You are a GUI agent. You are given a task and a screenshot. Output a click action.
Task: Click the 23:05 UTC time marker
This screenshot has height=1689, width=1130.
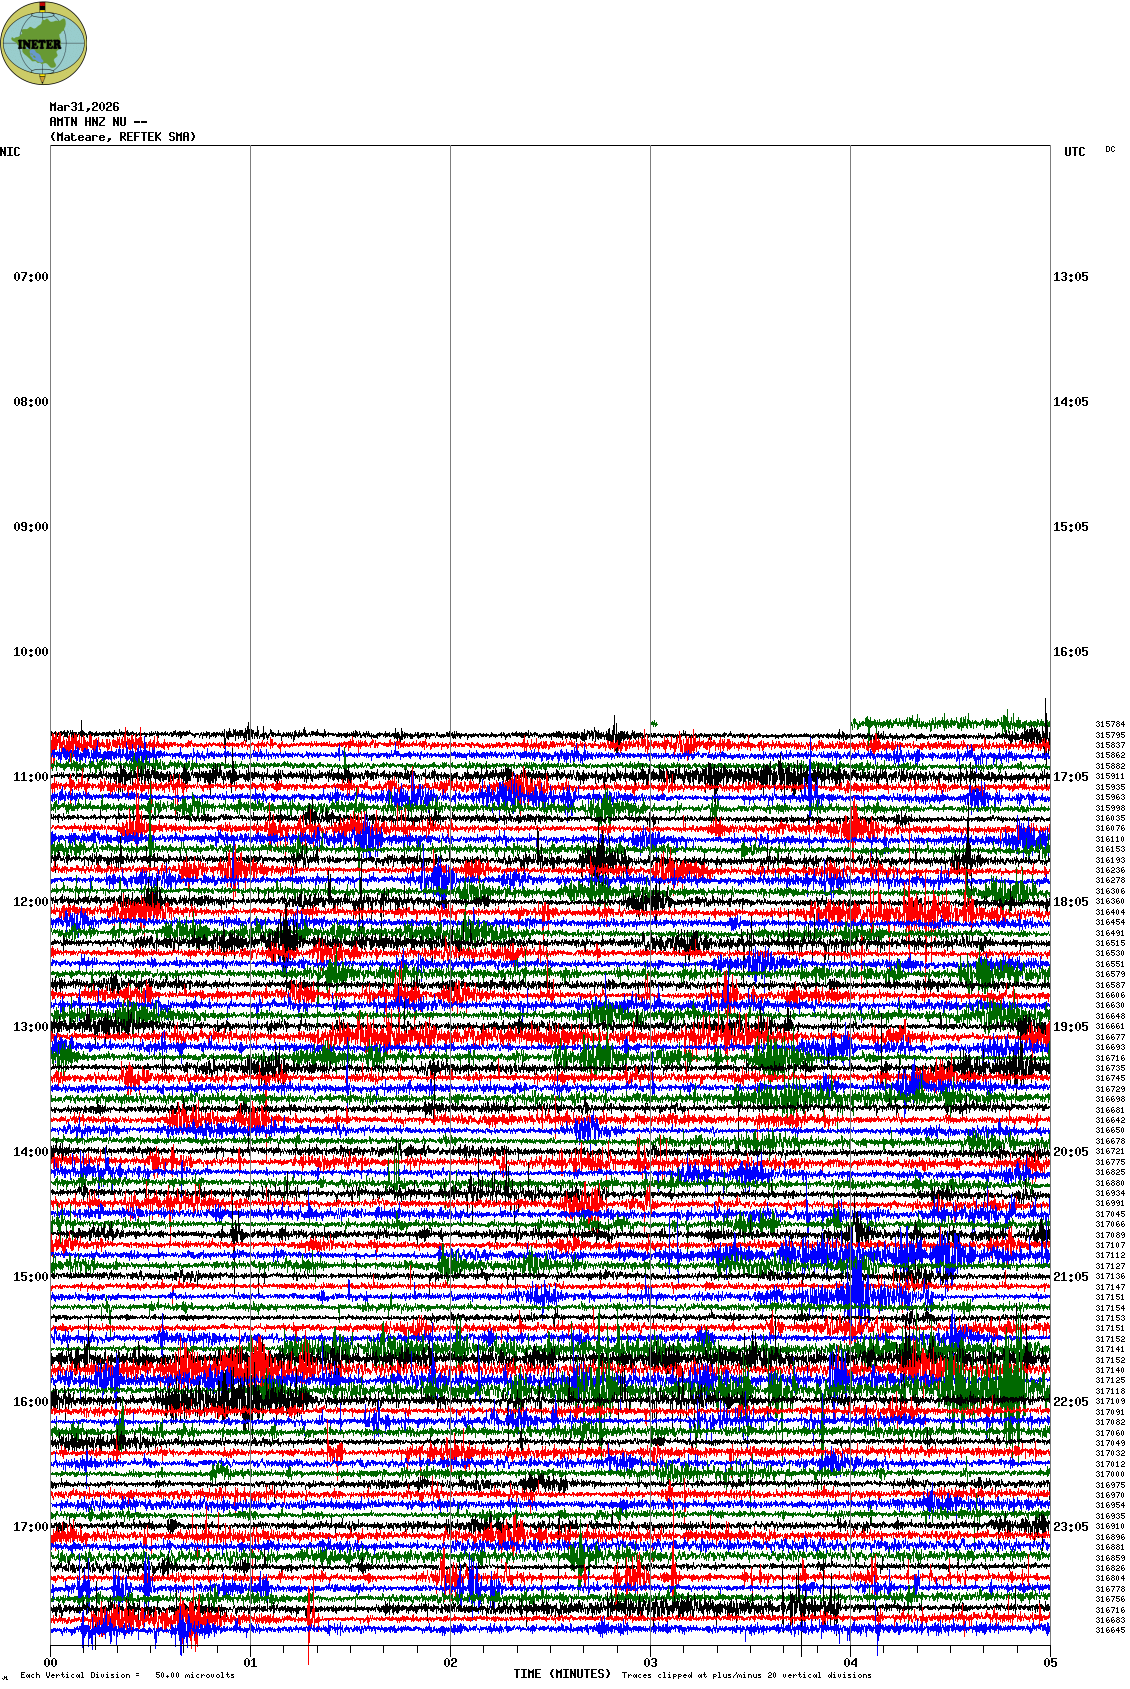(x=1070, y=1527)
